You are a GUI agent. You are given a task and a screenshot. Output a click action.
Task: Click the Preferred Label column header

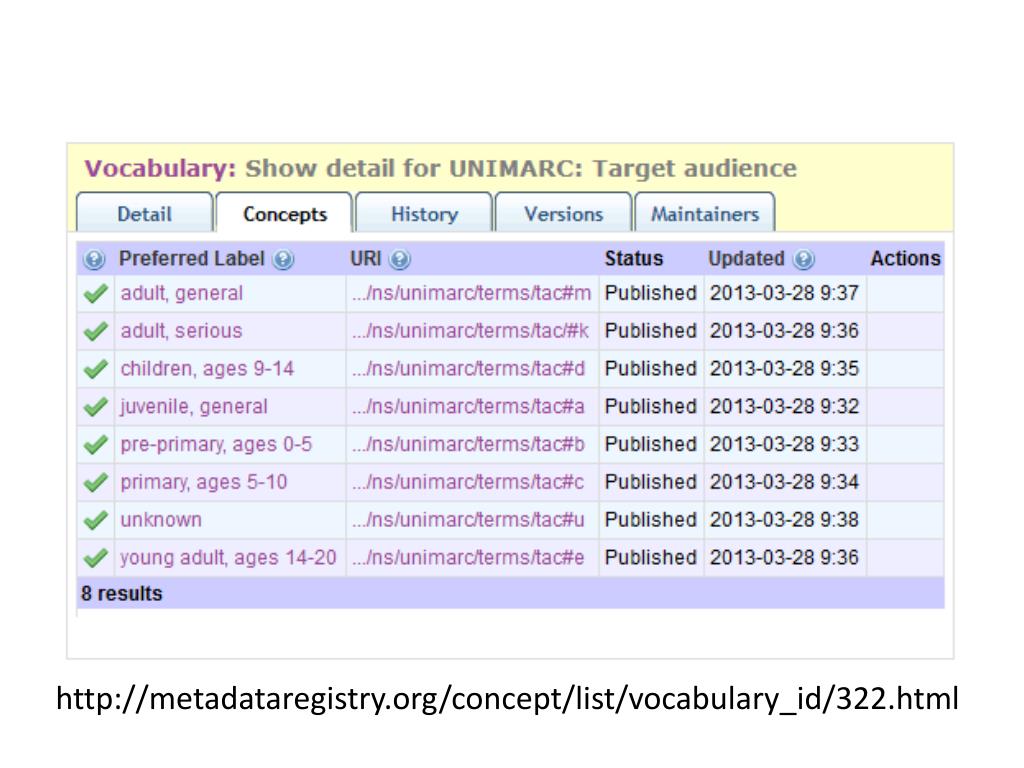(191, 259)
